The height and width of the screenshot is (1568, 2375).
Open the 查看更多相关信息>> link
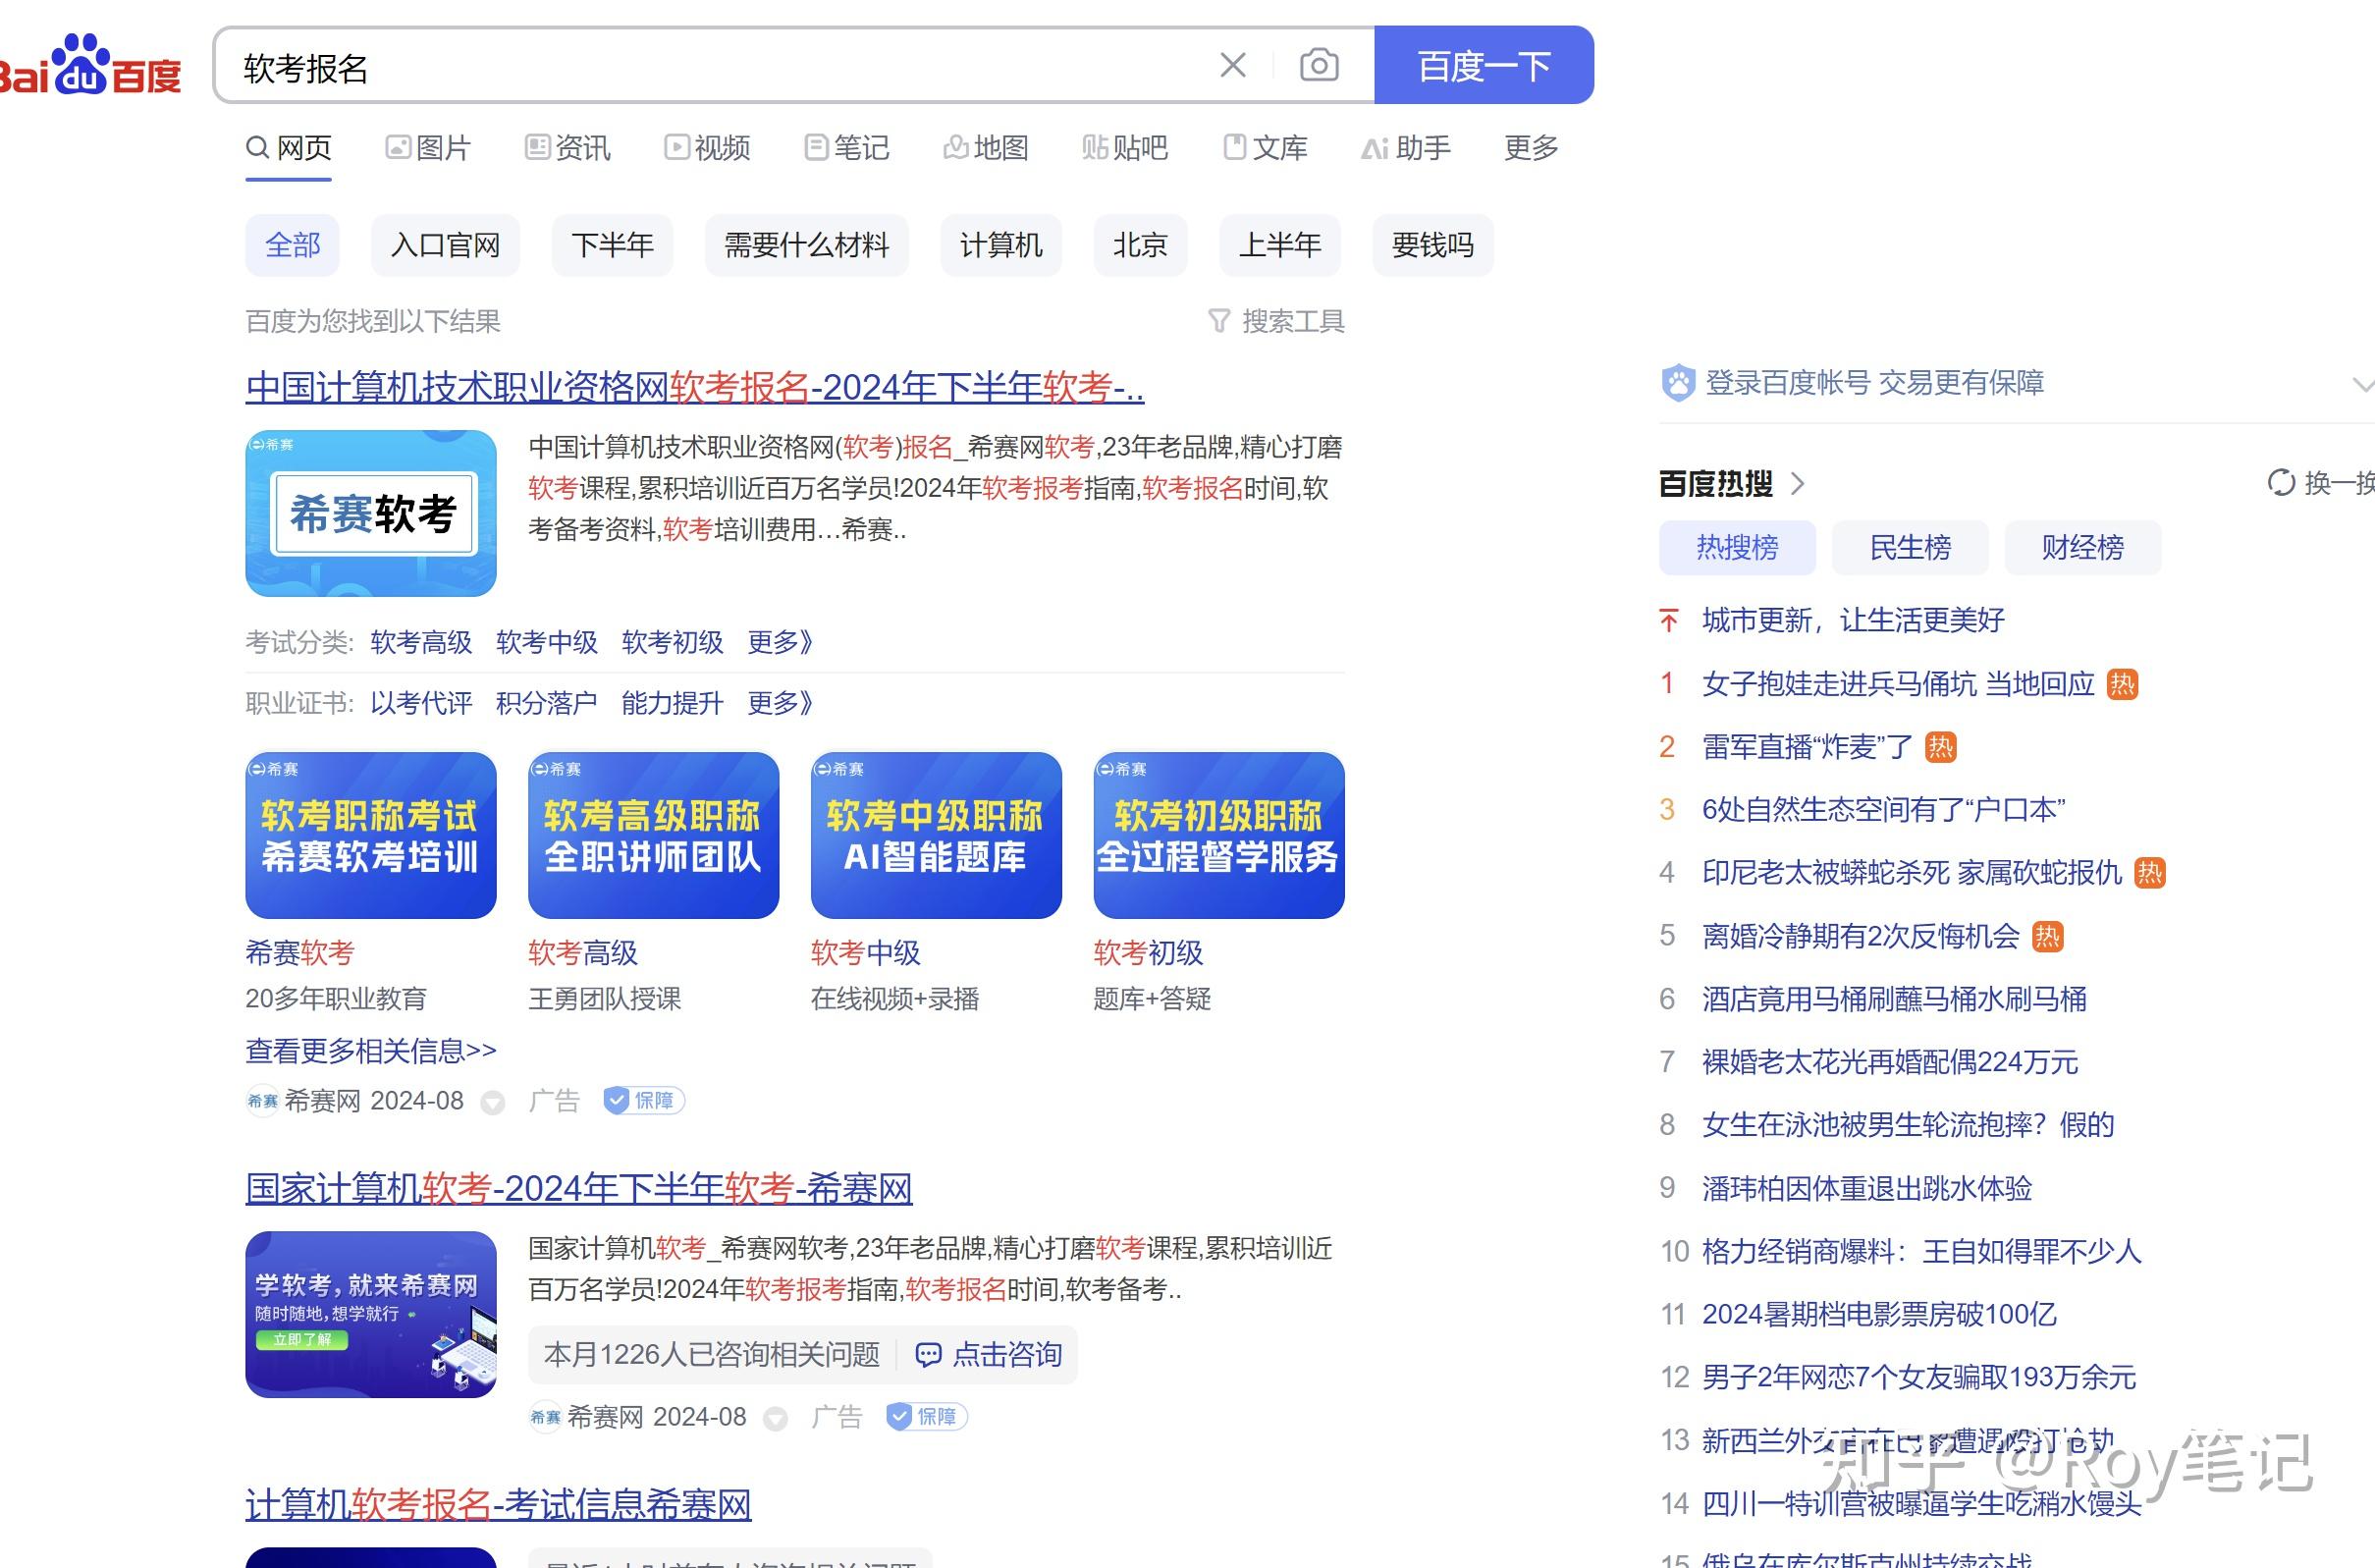[371, 1051]
